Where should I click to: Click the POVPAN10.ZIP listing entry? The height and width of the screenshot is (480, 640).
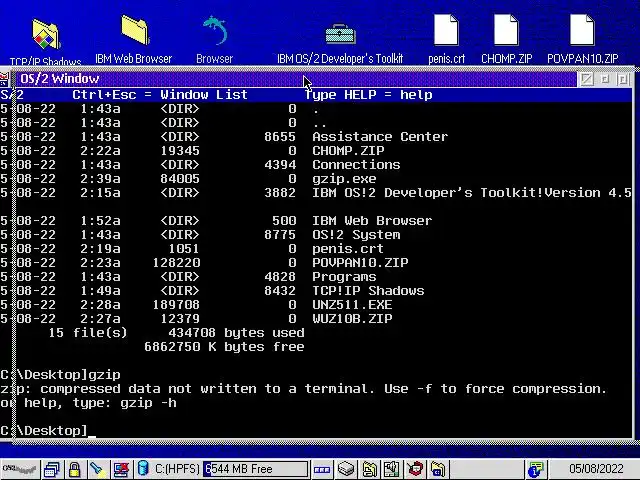360,262
